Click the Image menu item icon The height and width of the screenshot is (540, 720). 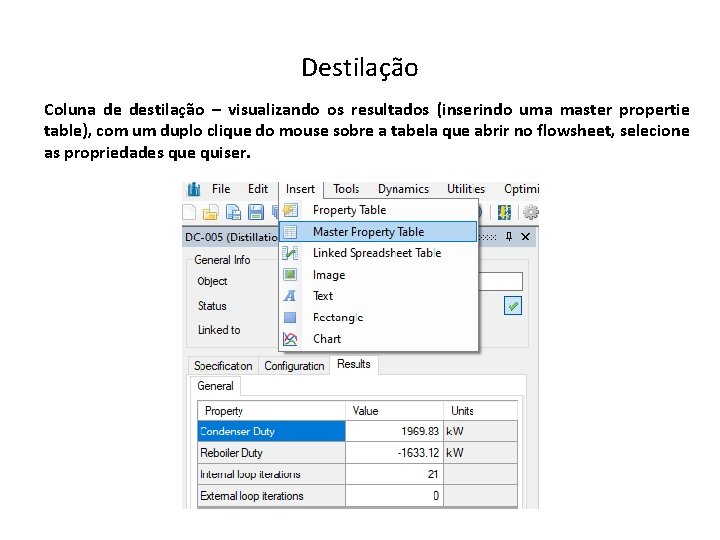(290, 275)
